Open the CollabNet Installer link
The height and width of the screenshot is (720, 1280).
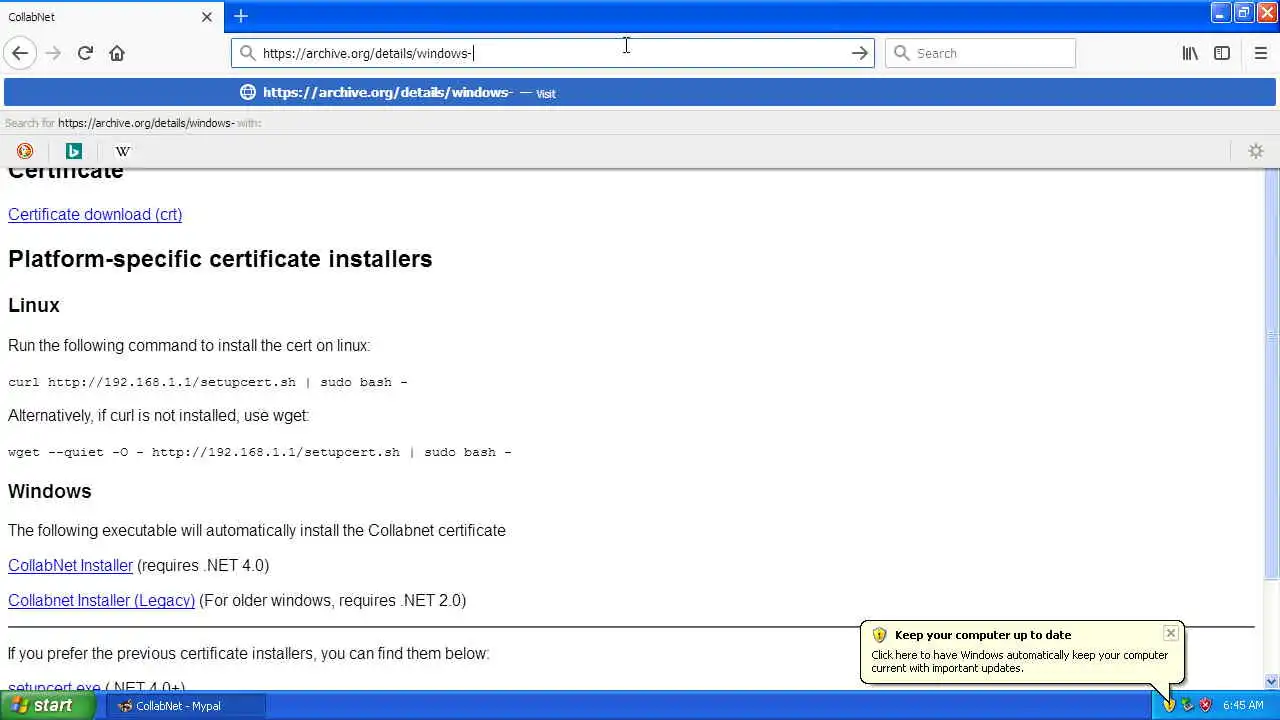point(70,565)
